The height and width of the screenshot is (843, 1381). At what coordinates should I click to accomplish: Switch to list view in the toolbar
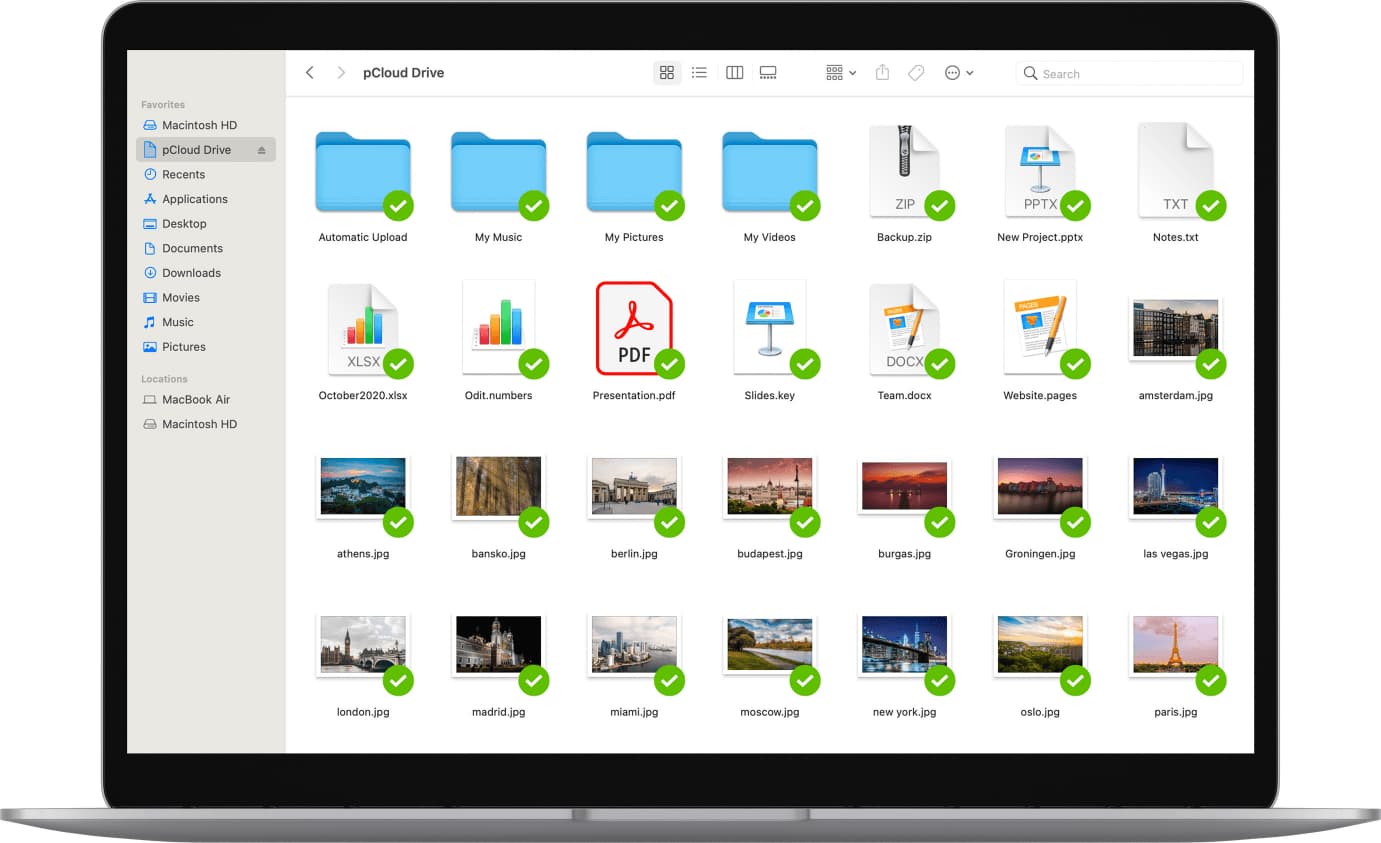coord(699,72)
